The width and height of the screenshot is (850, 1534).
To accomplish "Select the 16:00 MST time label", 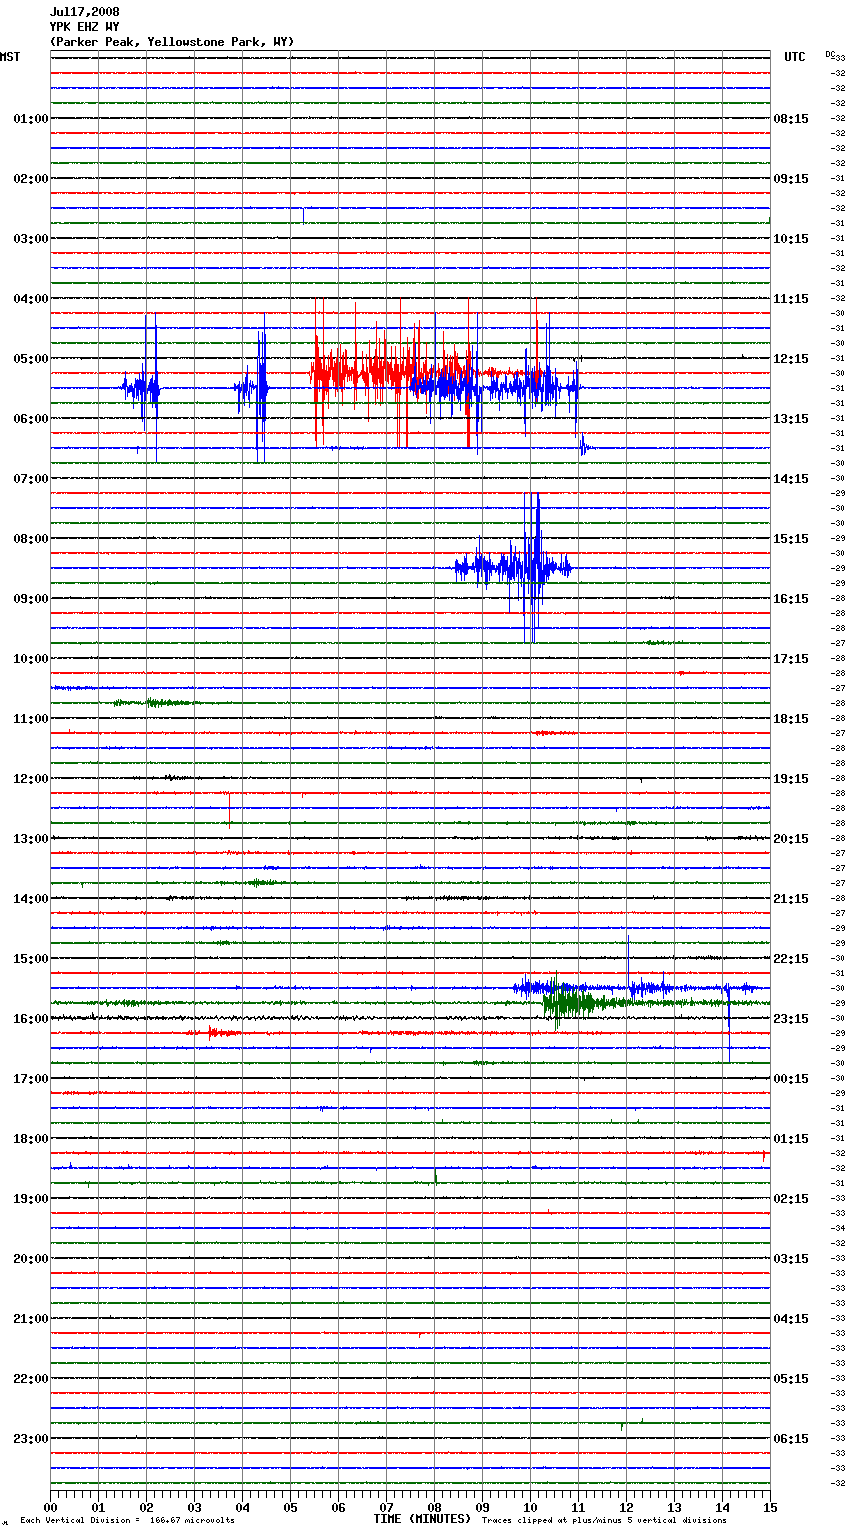I will click(30, 1019).
